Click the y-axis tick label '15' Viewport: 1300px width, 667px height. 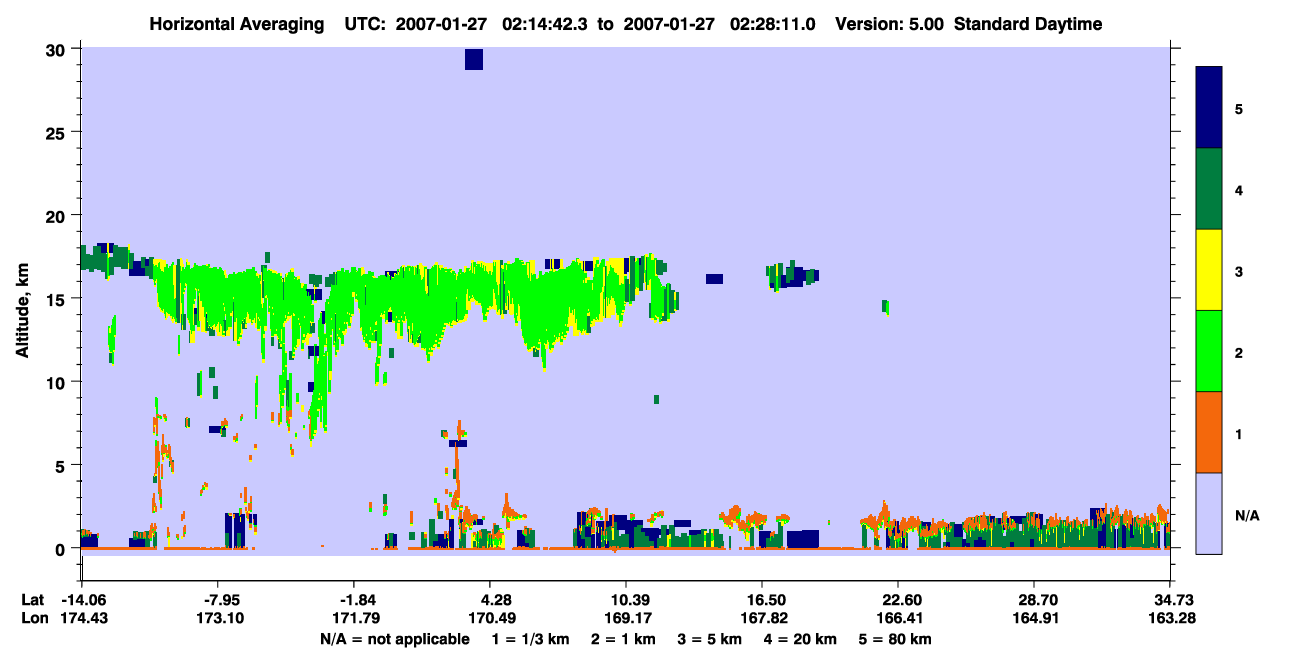[57, 299]
